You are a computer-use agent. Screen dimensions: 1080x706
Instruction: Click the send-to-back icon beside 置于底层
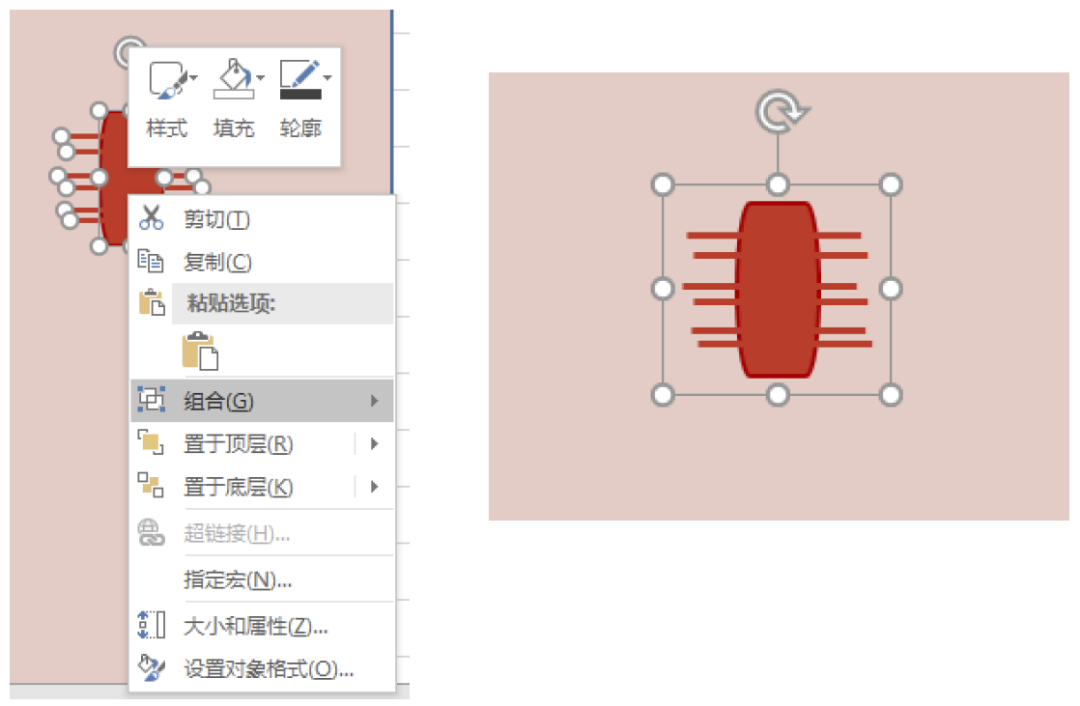151,486
